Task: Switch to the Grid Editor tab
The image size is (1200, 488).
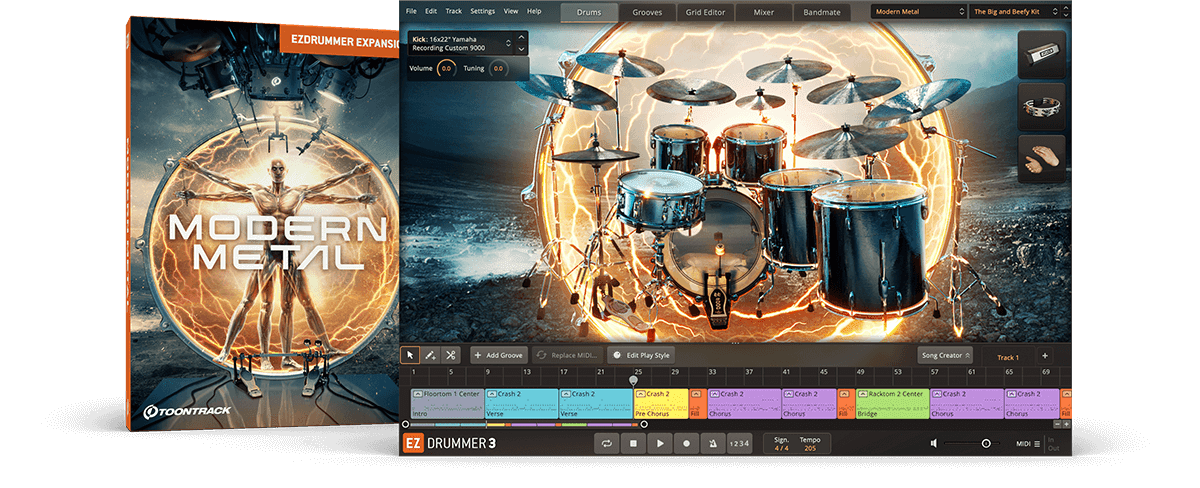Action: 705,12
